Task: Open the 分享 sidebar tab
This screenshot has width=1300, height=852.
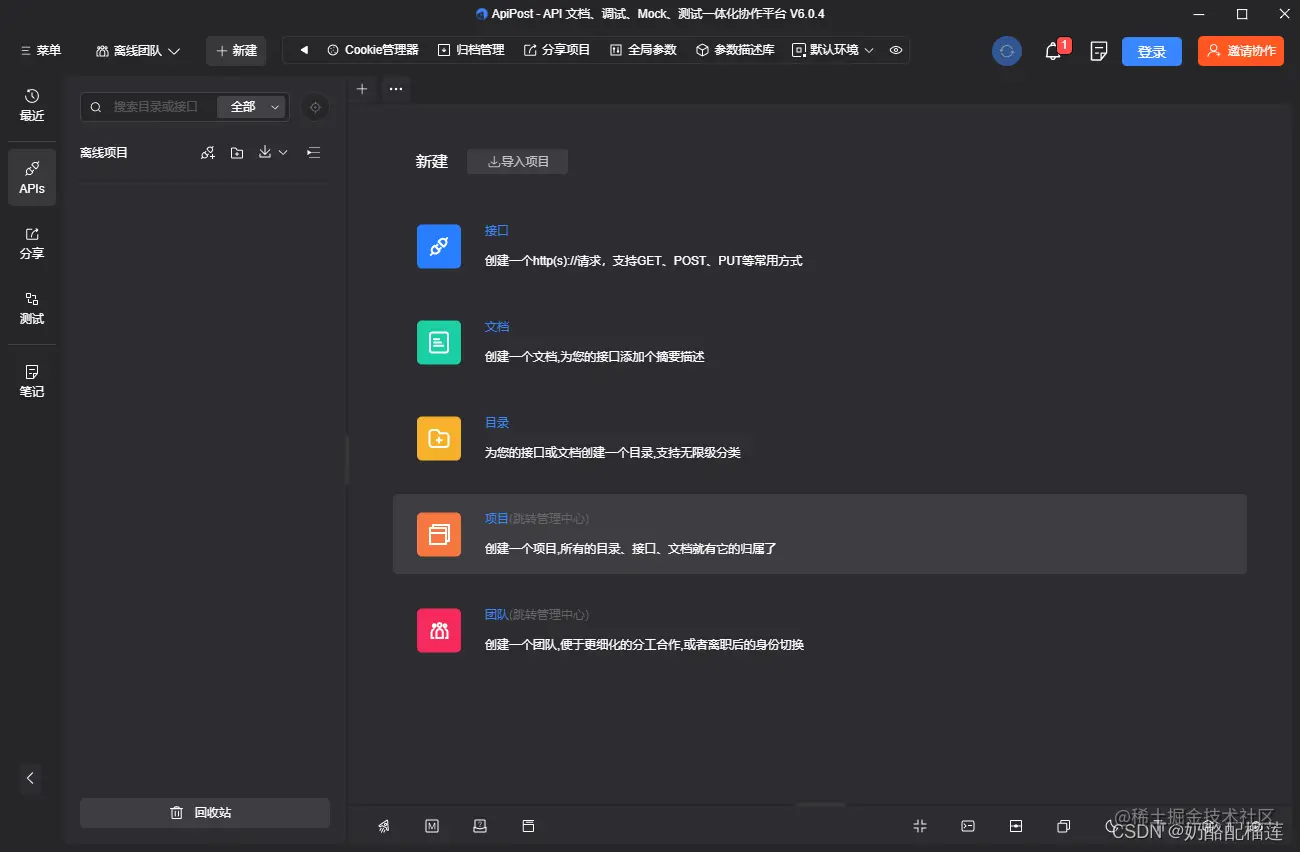Action: 32,244
